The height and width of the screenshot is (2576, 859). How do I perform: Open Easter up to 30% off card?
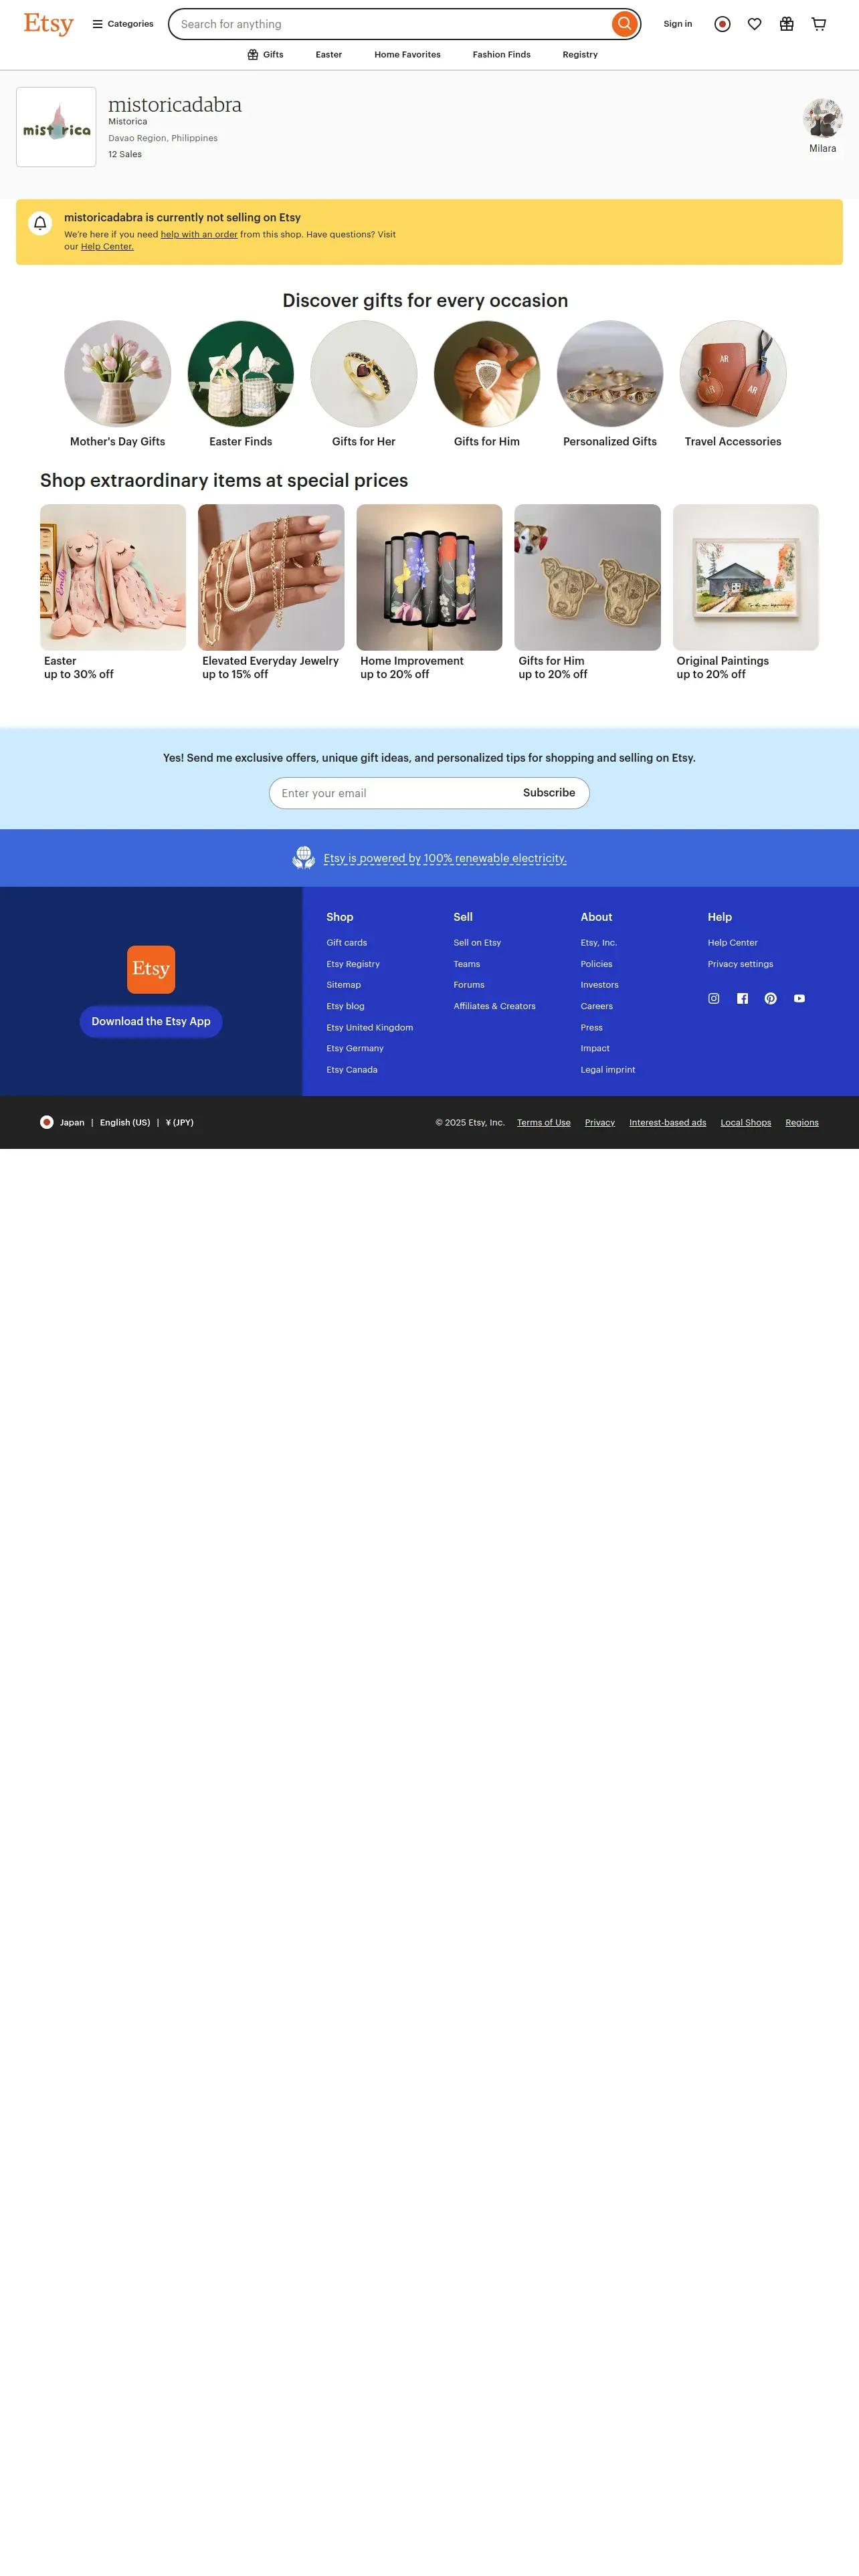(x=113, y=593)
